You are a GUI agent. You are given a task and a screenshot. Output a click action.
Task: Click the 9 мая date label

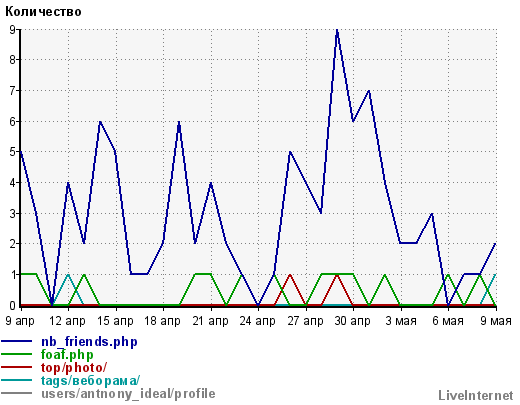(496, 321)
